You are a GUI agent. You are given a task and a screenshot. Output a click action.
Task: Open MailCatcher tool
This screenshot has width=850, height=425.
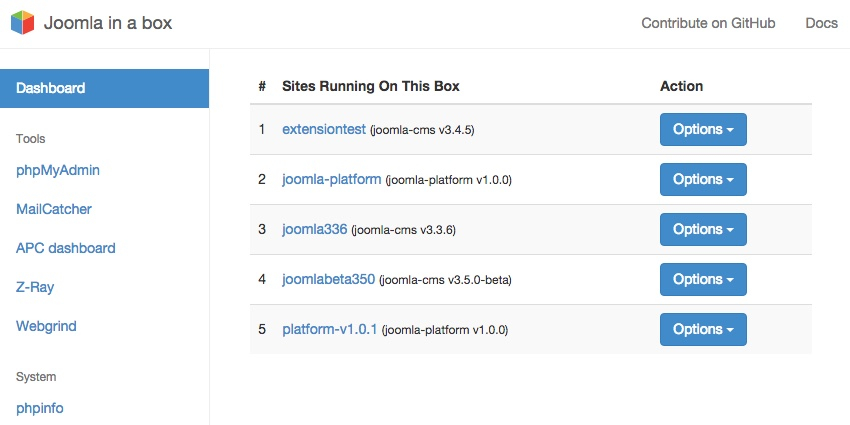click(54, 209)
